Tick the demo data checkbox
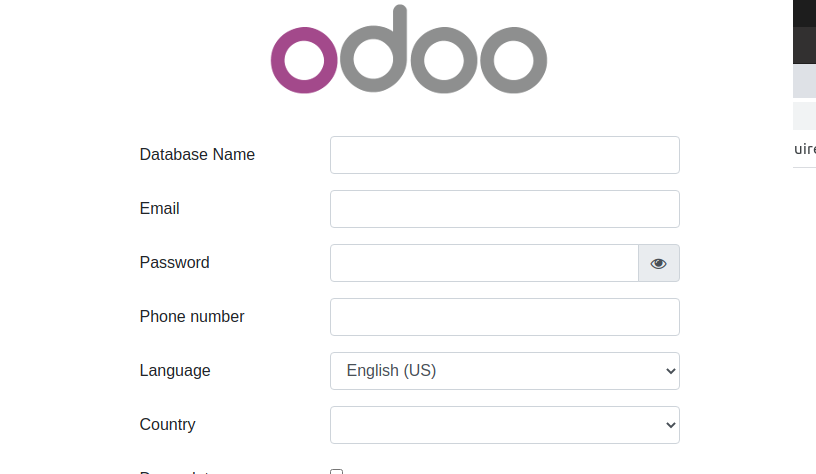 pos(337,472)
